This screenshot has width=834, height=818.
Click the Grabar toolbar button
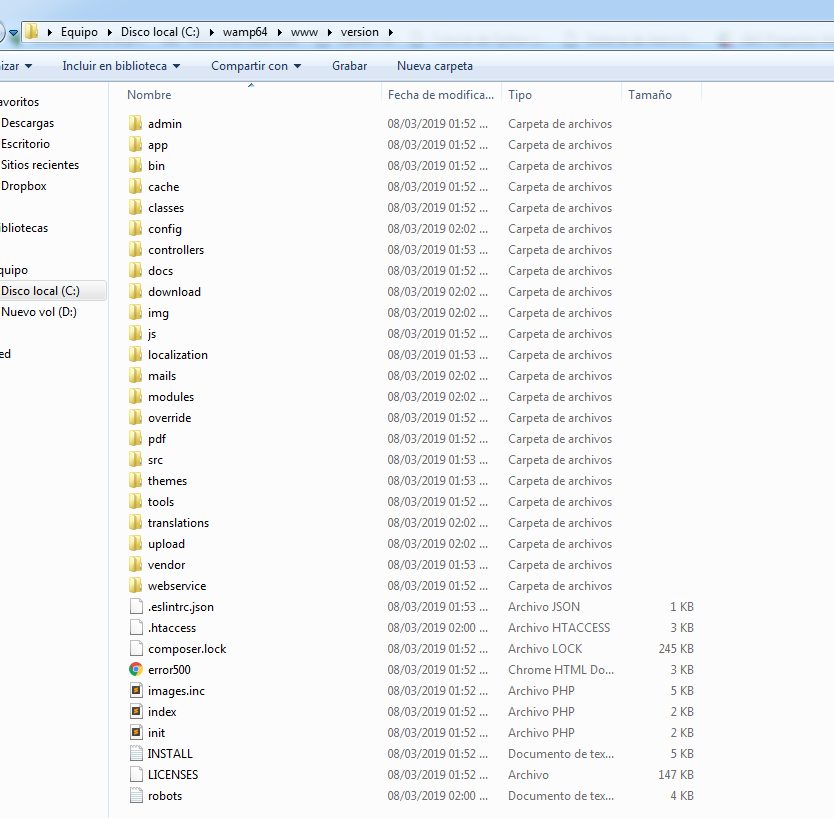coord(349,66)
